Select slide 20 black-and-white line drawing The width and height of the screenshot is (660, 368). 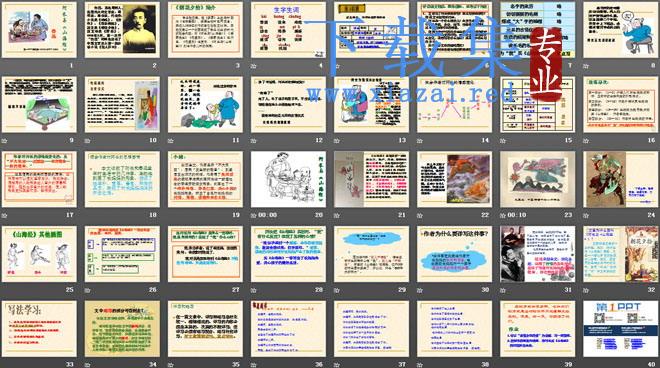pyautogui.click(x=288, y=179)
